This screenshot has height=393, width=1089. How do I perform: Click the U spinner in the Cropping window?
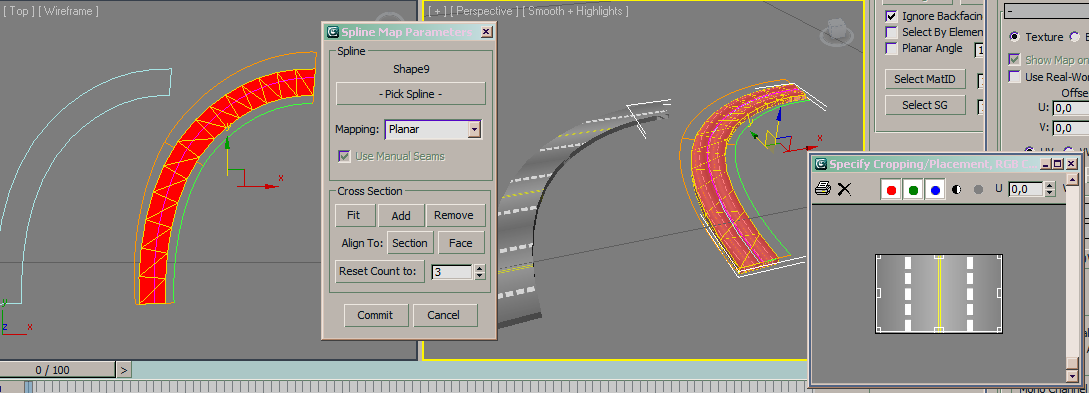(1049, 189)
